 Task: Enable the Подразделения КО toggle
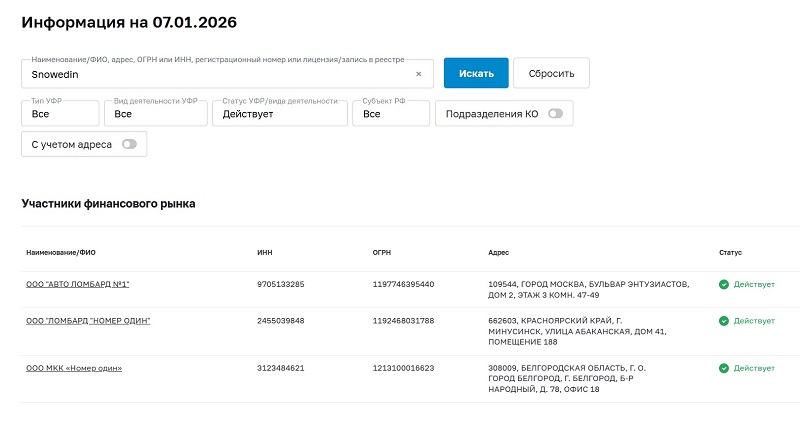pyautogui.click(x=554, y=114)
